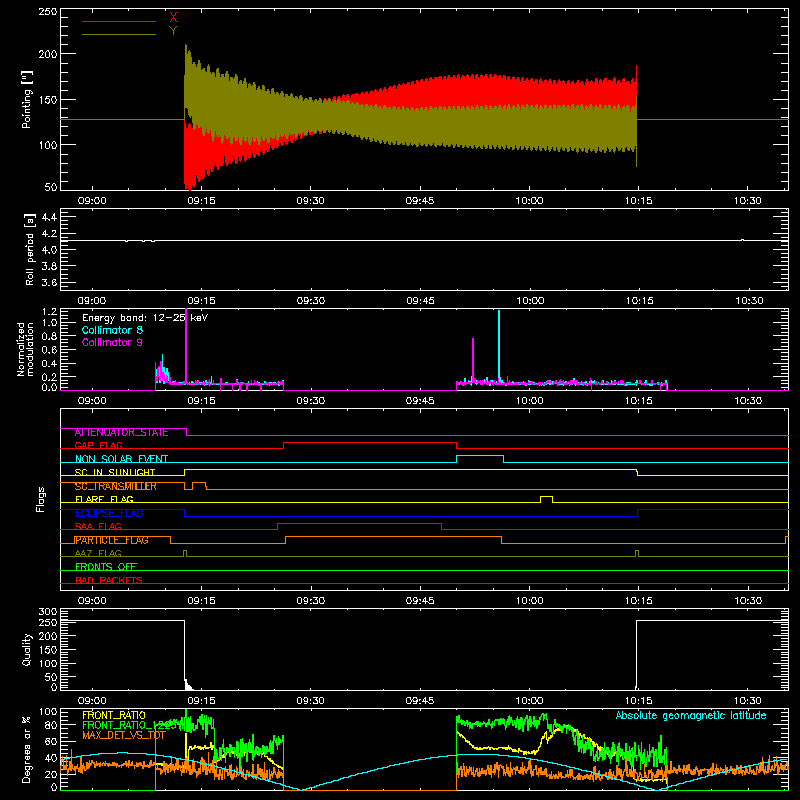Click the olive Y legend letter

tap(173, 31)
